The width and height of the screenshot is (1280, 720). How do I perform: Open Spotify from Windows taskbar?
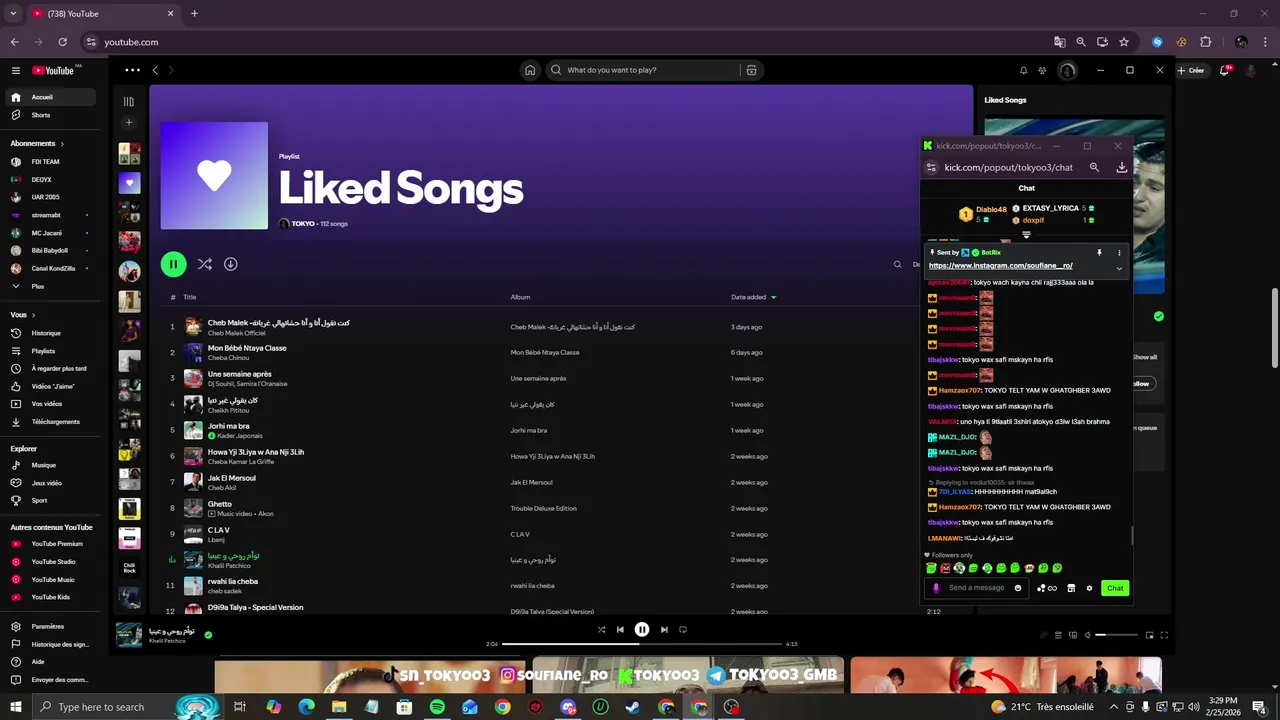tap(437, 707)
